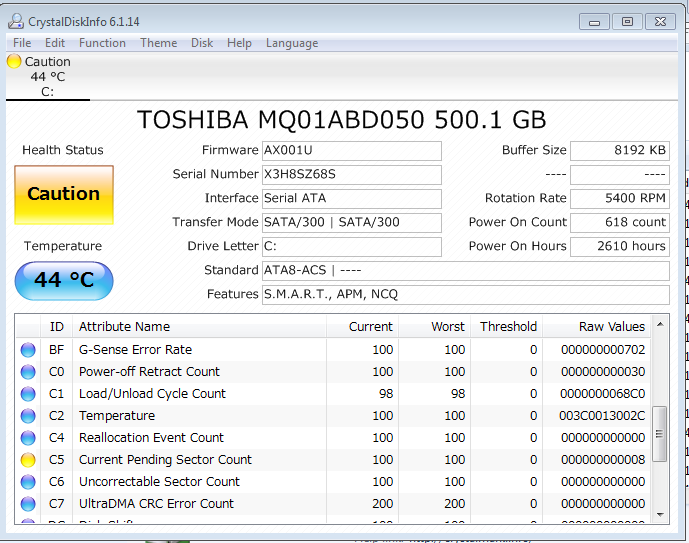This screenshot has height=543, width=689.
Task: Click the drive title TOSHIBA MQ01ABD050 500.1 GB
Action: [x=342, y=119]
